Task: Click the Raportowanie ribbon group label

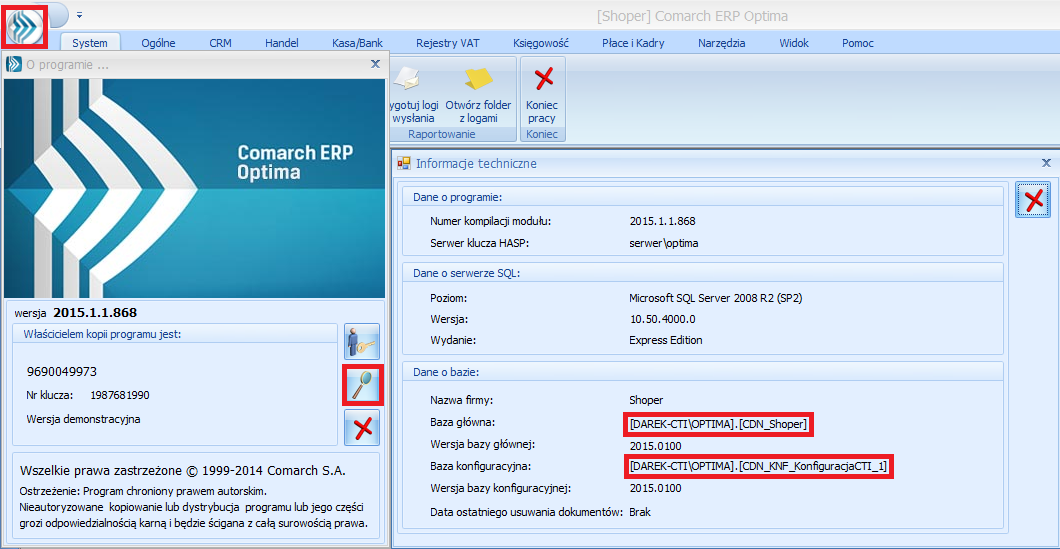Action: point(442,135)
